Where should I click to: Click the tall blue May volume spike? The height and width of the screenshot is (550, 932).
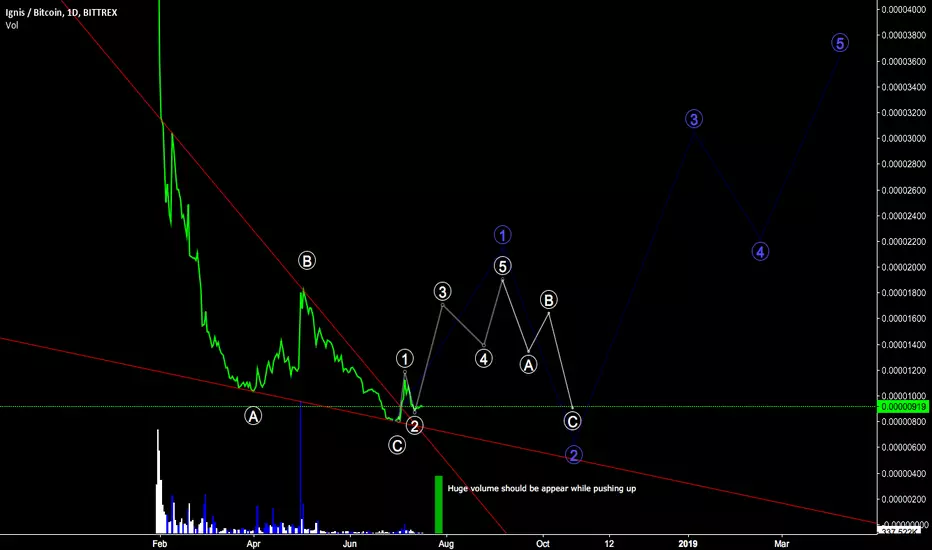click(301, 467)
